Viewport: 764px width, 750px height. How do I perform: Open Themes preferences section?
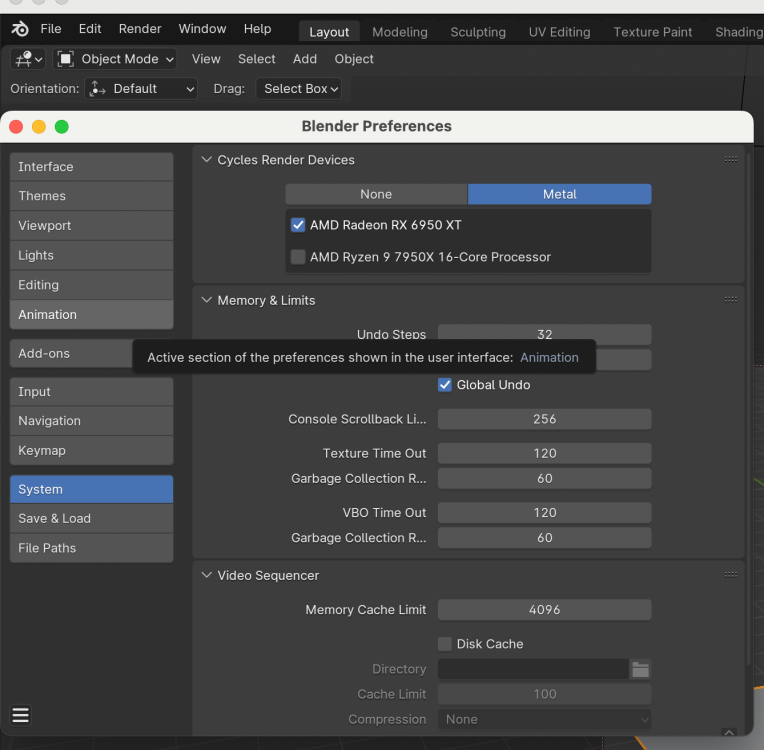pos(92,196)
